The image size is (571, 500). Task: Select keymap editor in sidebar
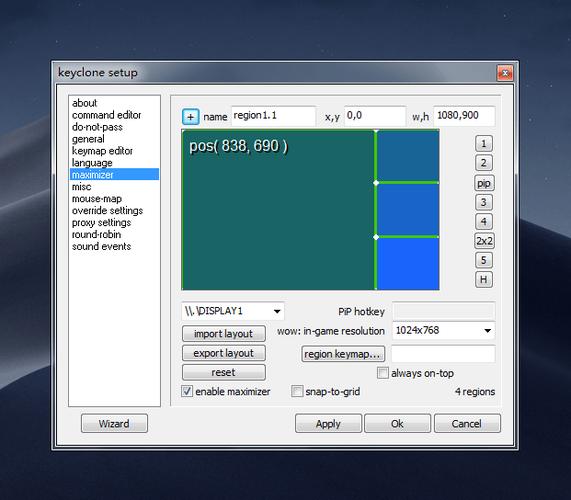(102, 151)
